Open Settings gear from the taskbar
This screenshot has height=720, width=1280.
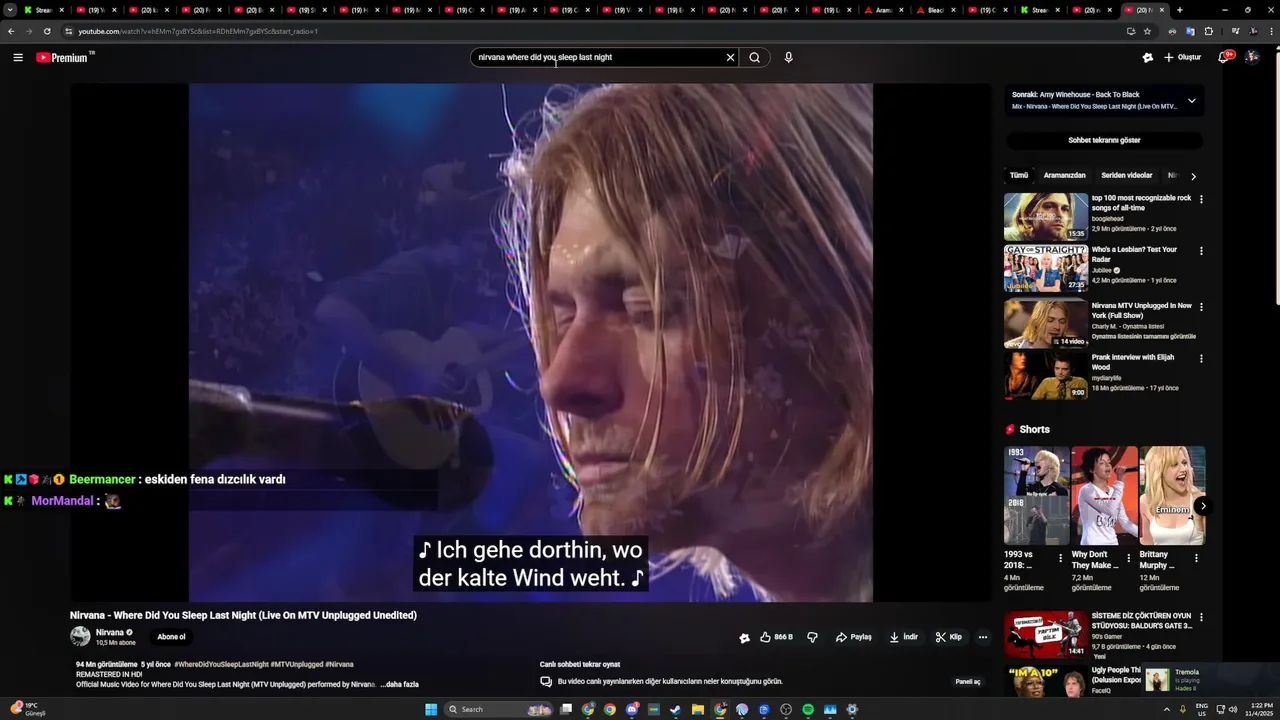pyautogui.click(x=852, y=709)
